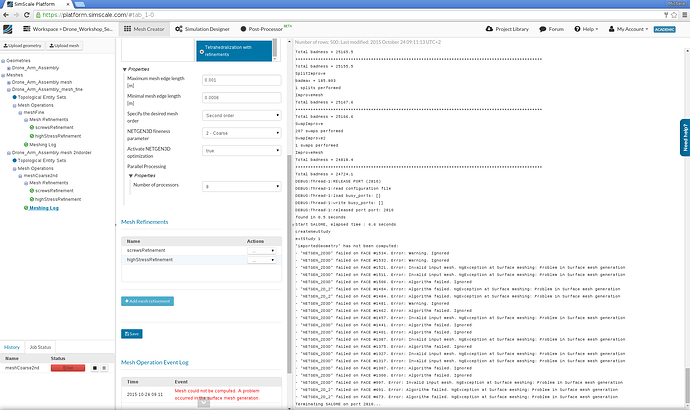Click Topological Entity Sets icon under mesh 2ndorder
Image resolution: width=690 pixels, height=410 pixels.
[x=15, y=161]
